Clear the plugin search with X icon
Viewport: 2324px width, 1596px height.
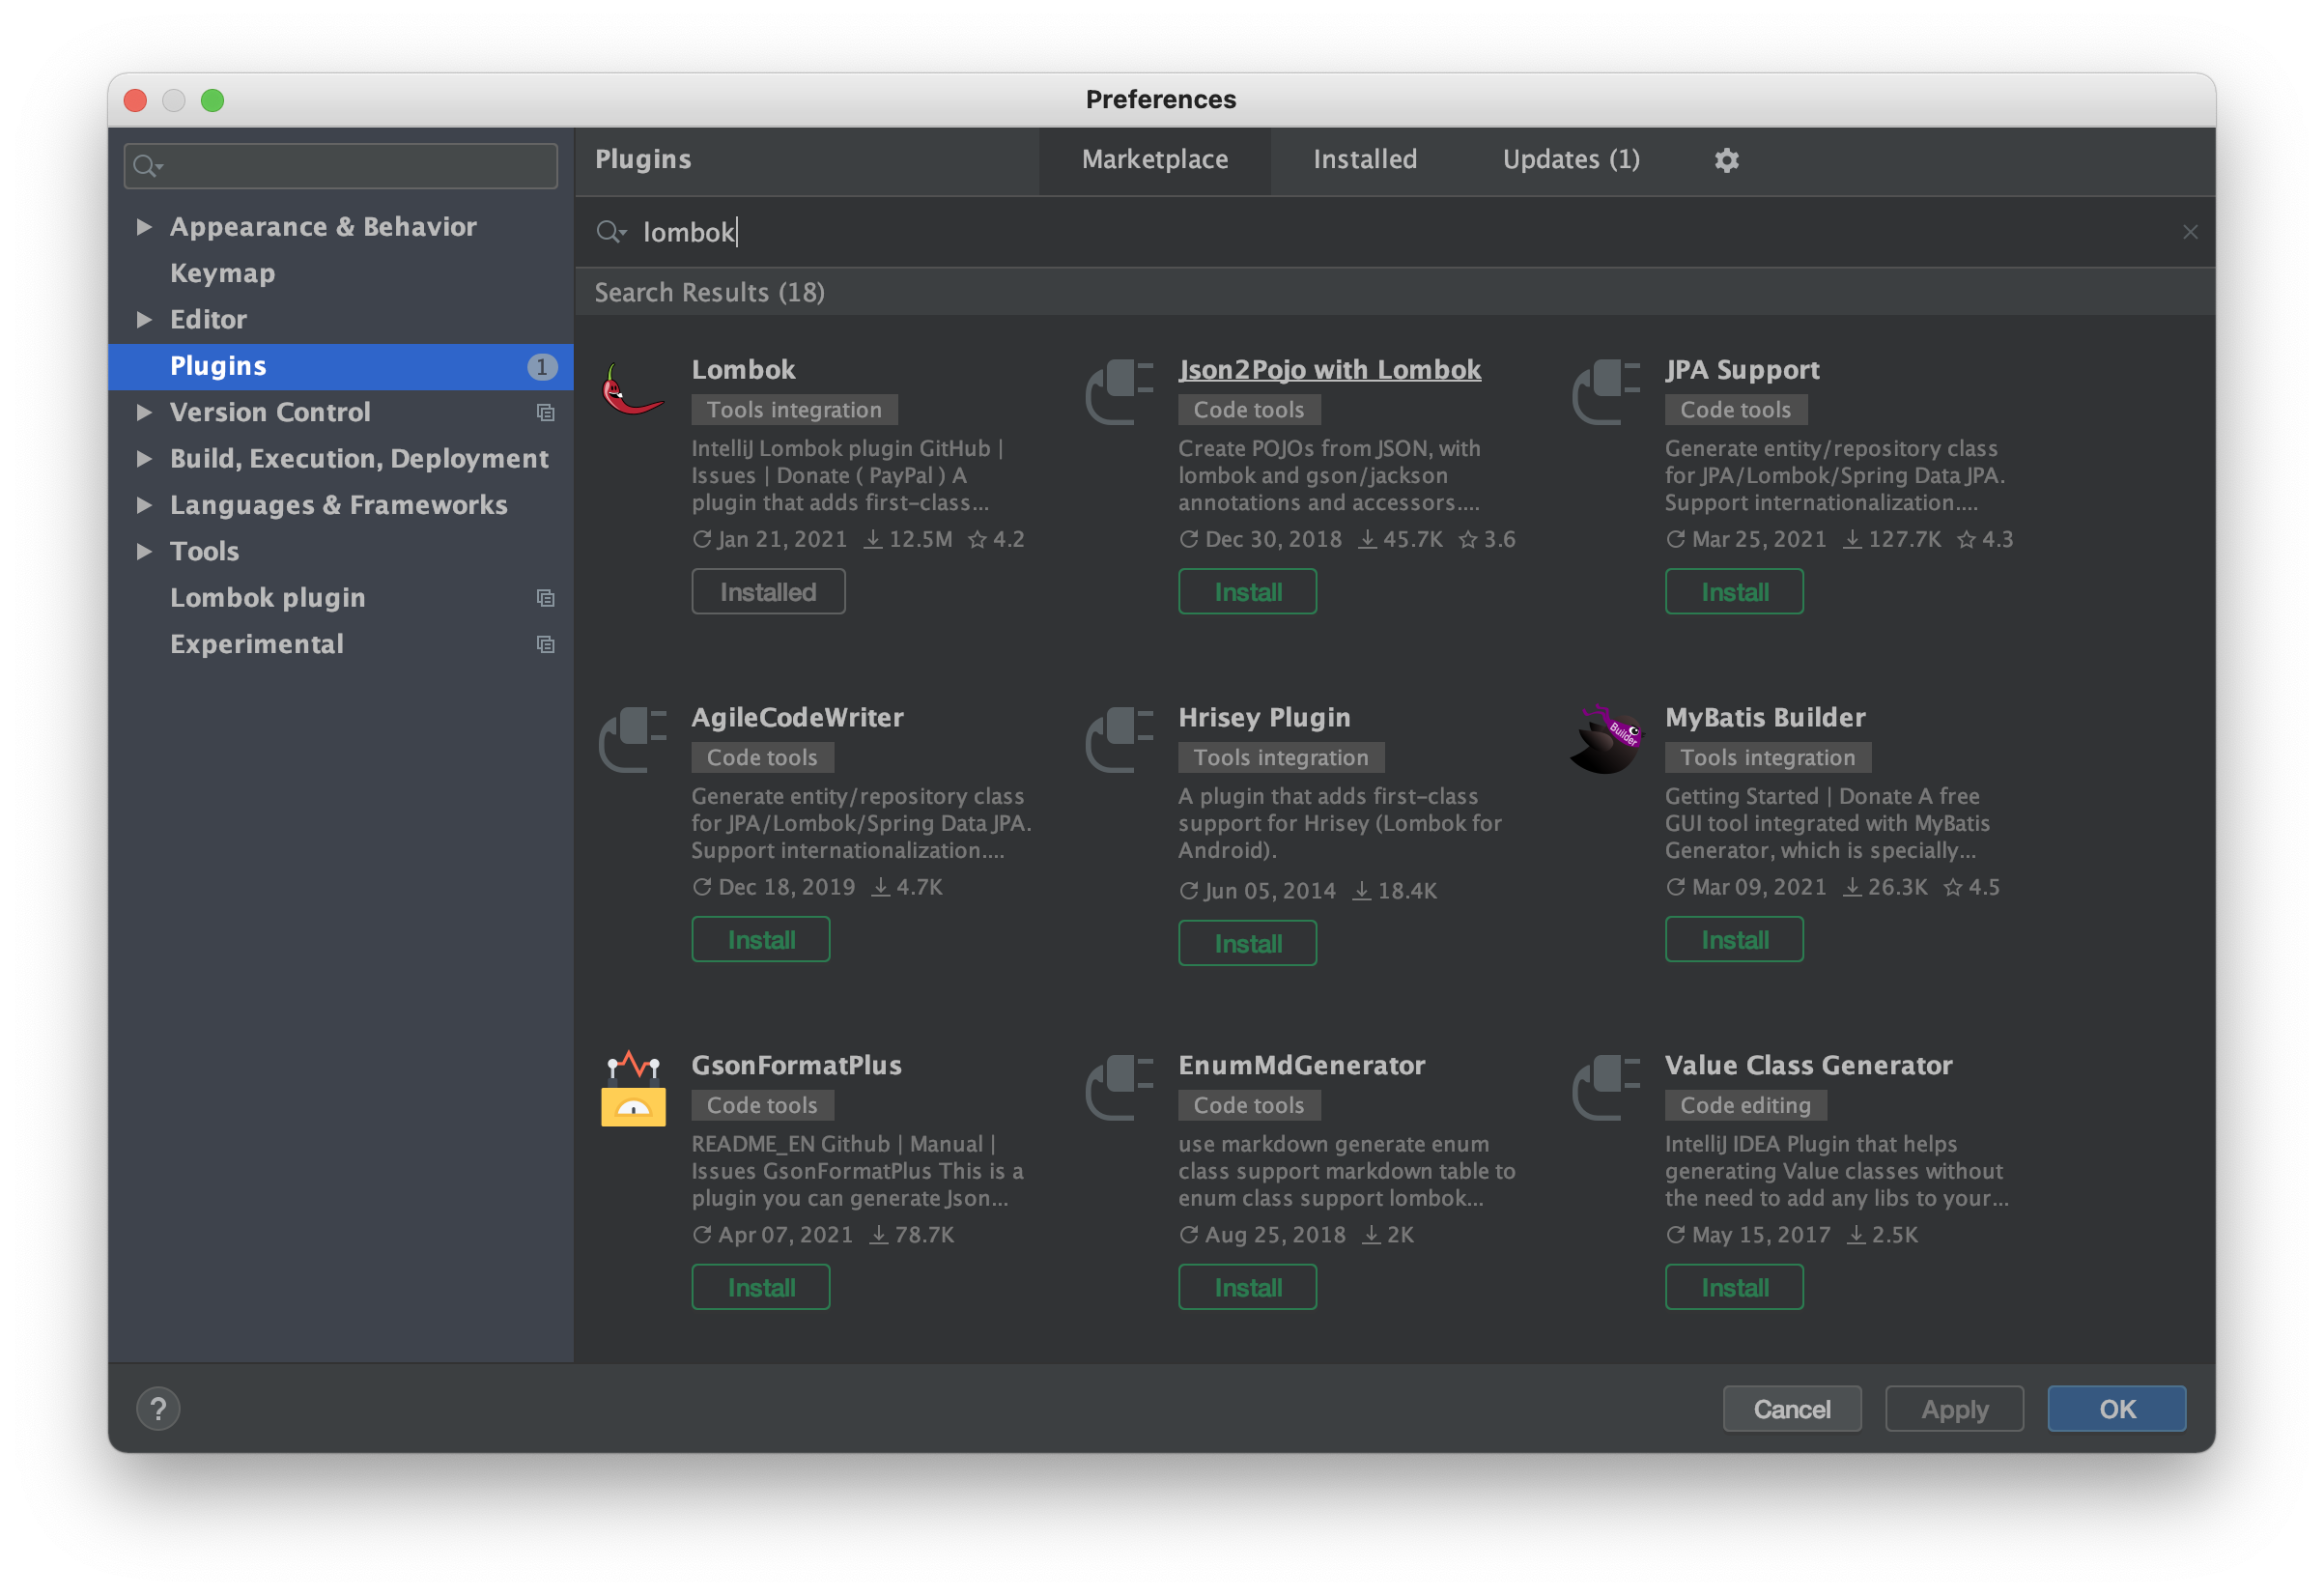pos(2190,232)
